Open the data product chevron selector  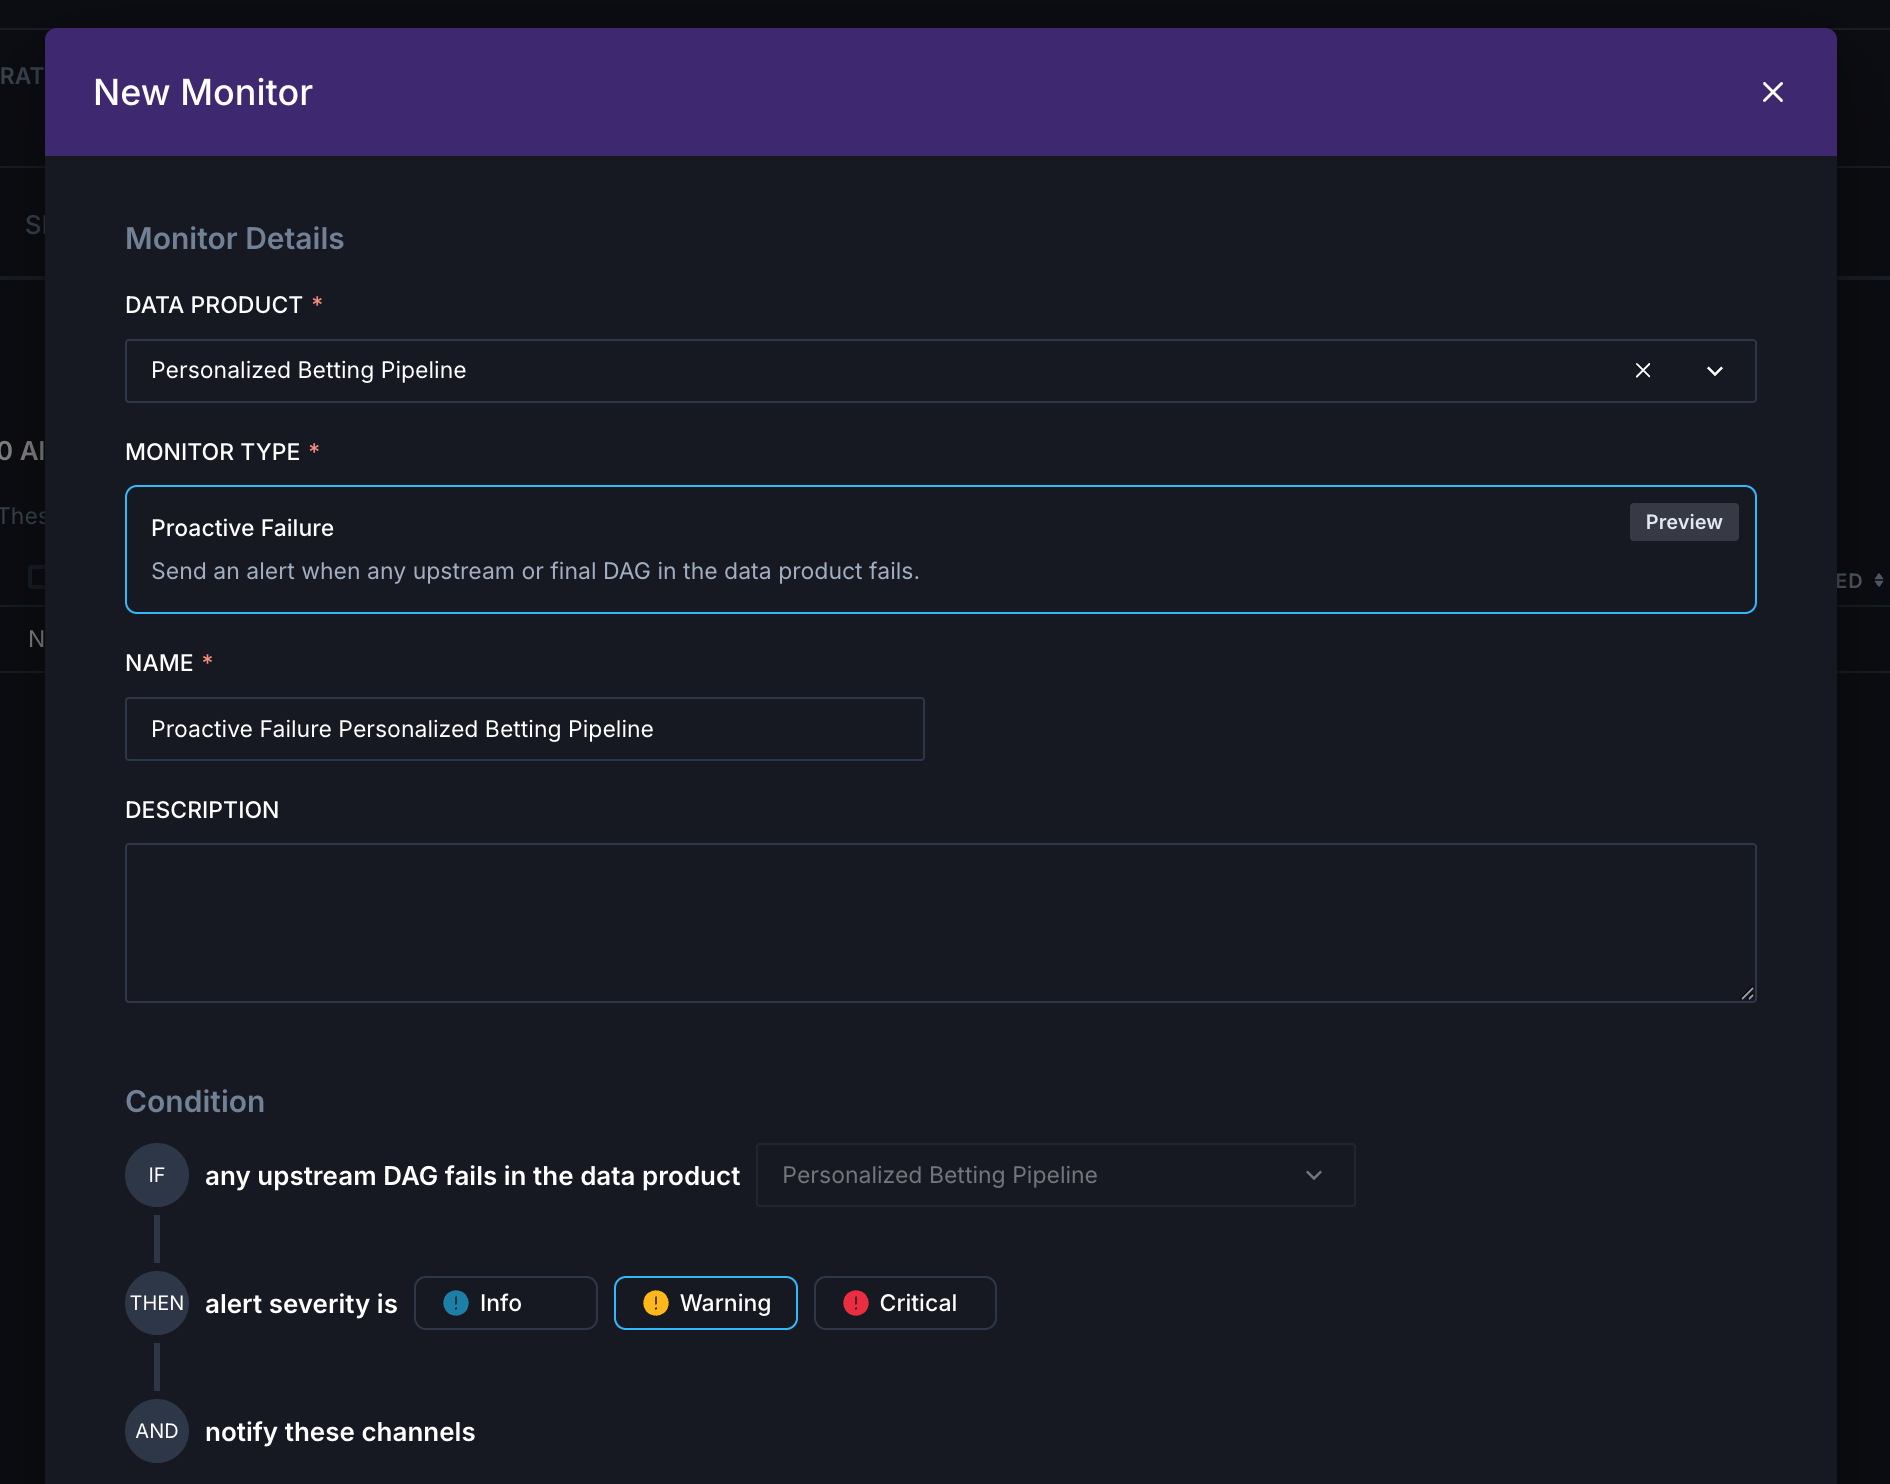tap(1715, 370)
